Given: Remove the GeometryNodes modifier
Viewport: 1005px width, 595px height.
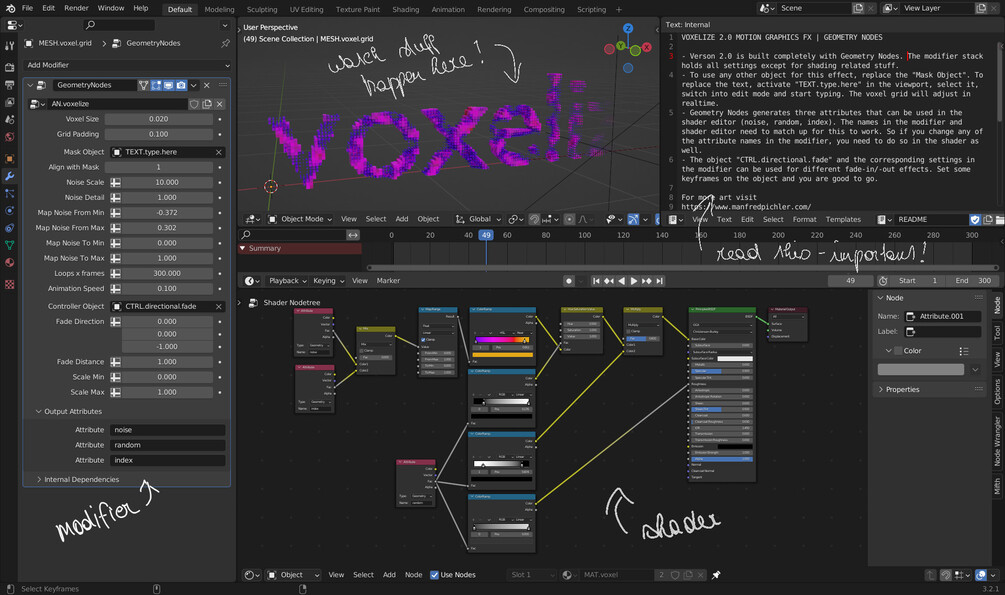Looking at the screenshot, I should point(206,85).
